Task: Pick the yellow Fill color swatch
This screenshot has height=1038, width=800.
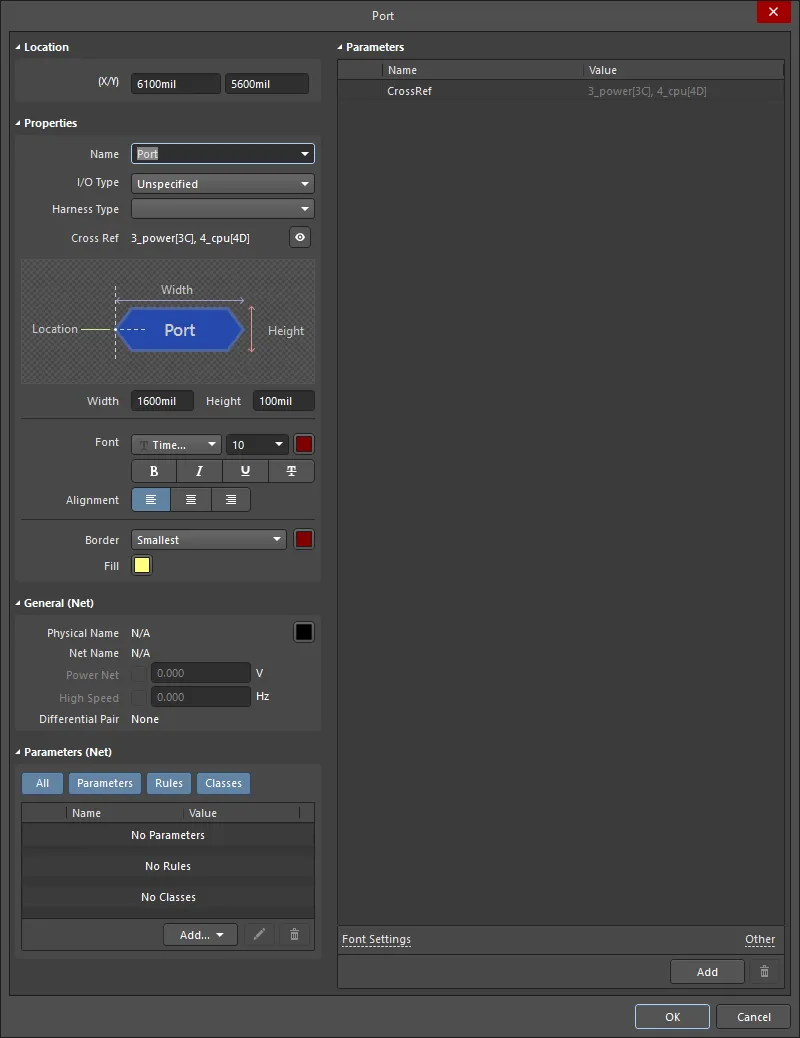Action: pos(142,565)
